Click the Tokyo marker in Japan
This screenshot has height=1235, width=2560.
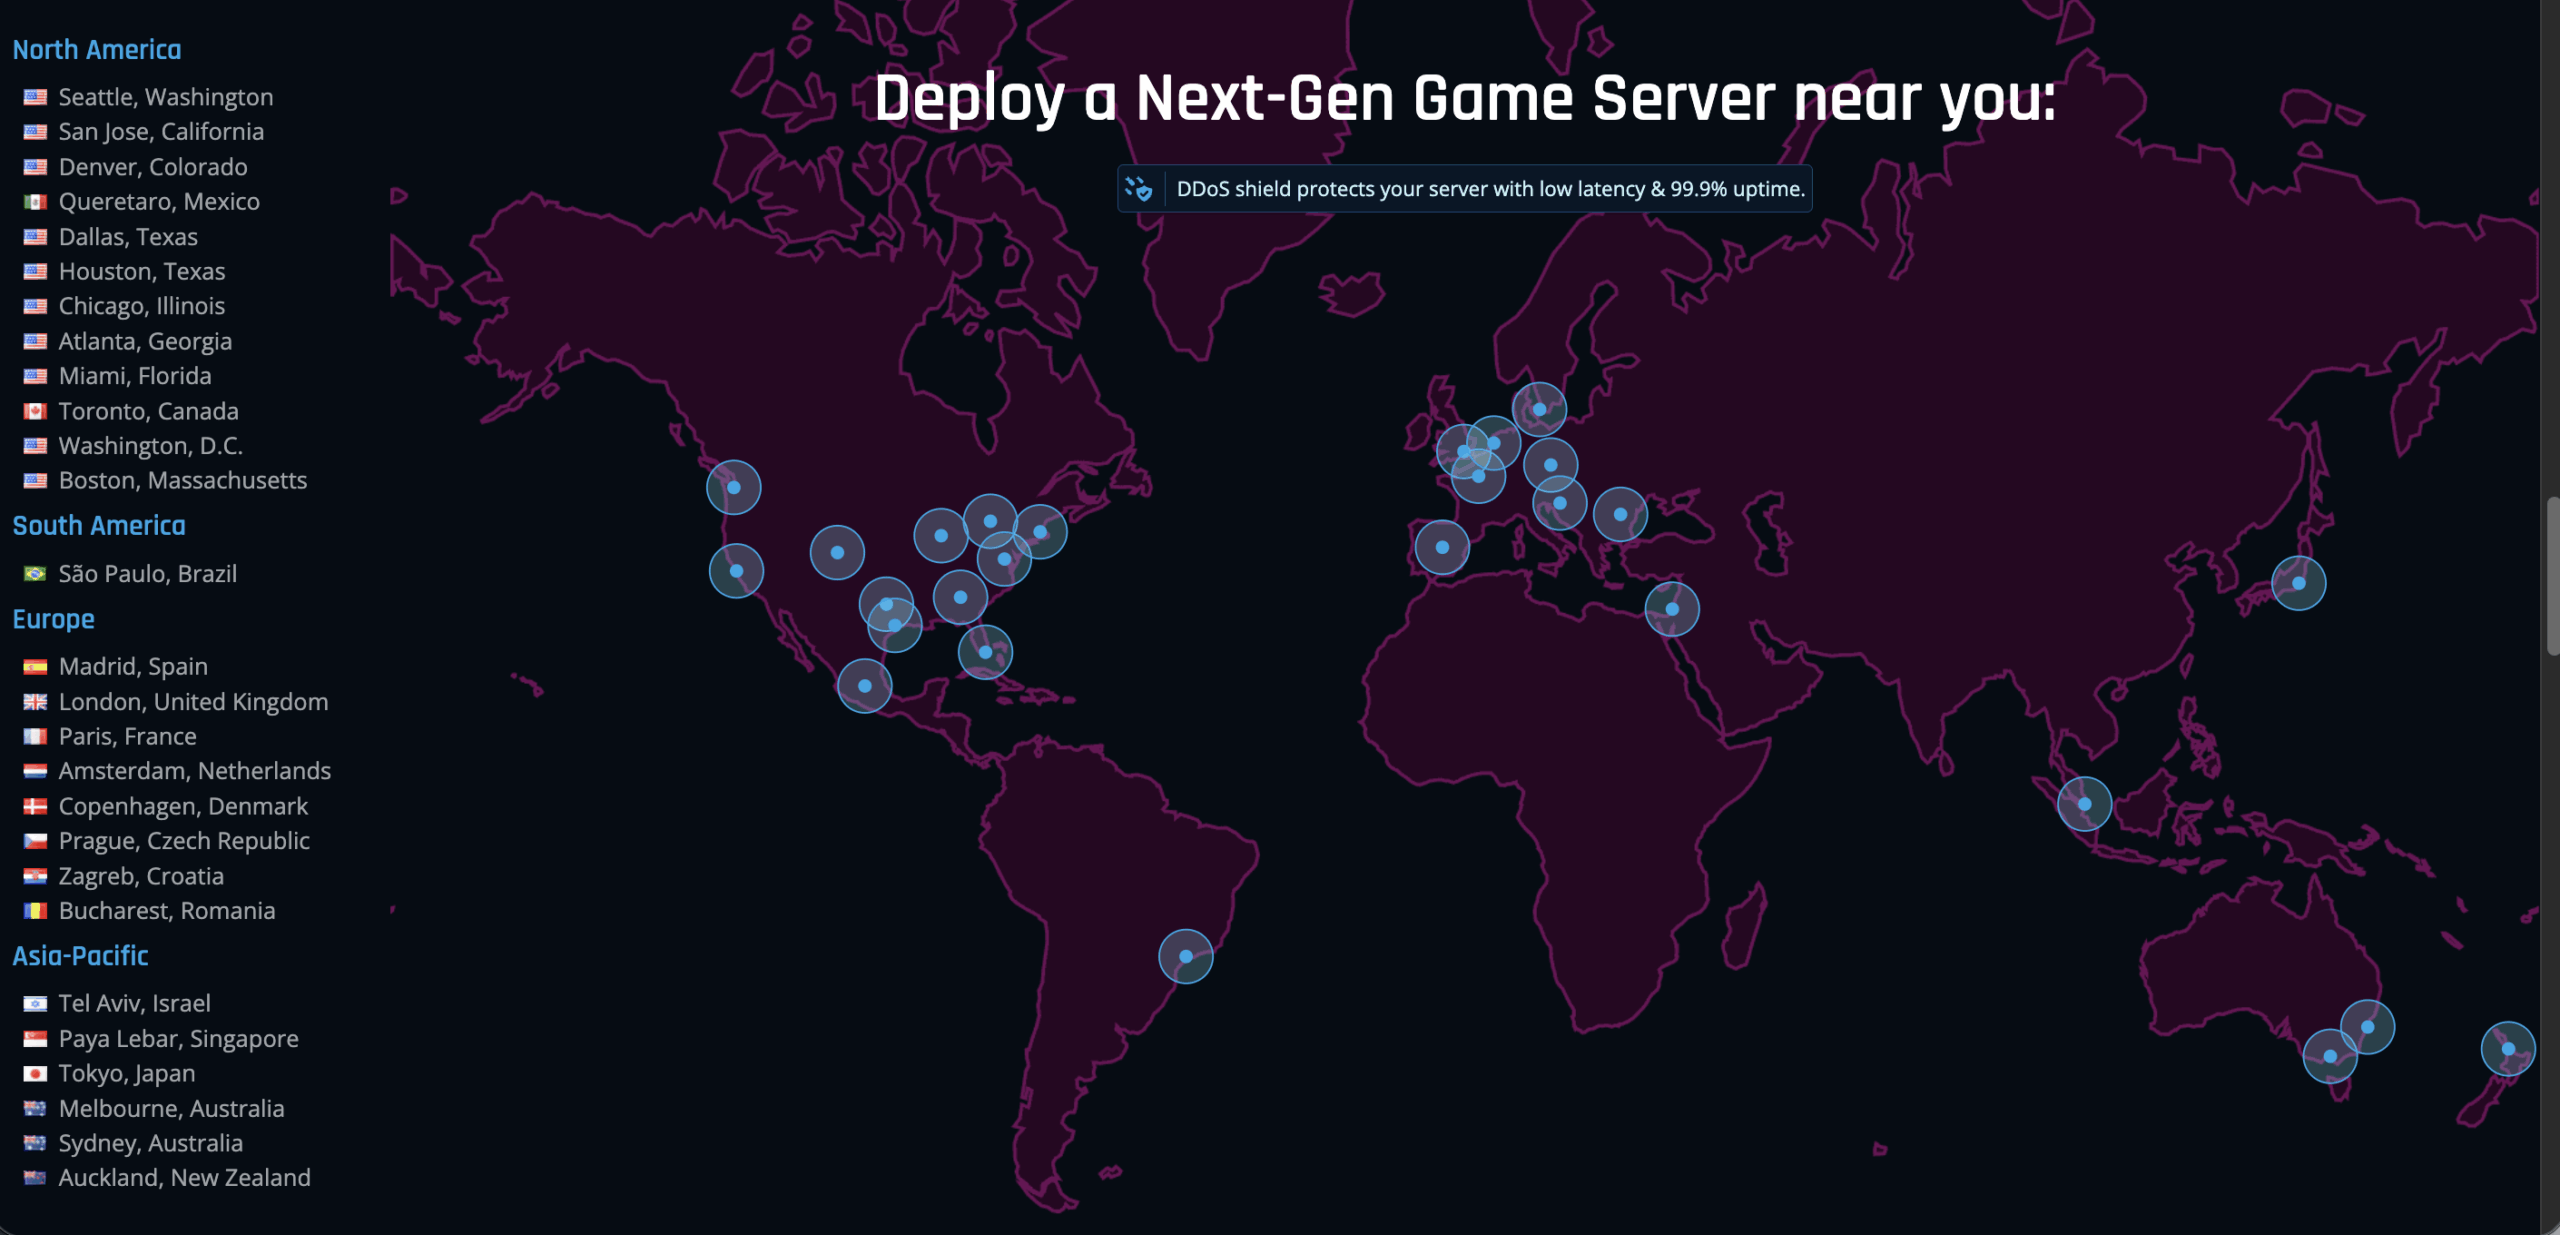pos(2298,583)
